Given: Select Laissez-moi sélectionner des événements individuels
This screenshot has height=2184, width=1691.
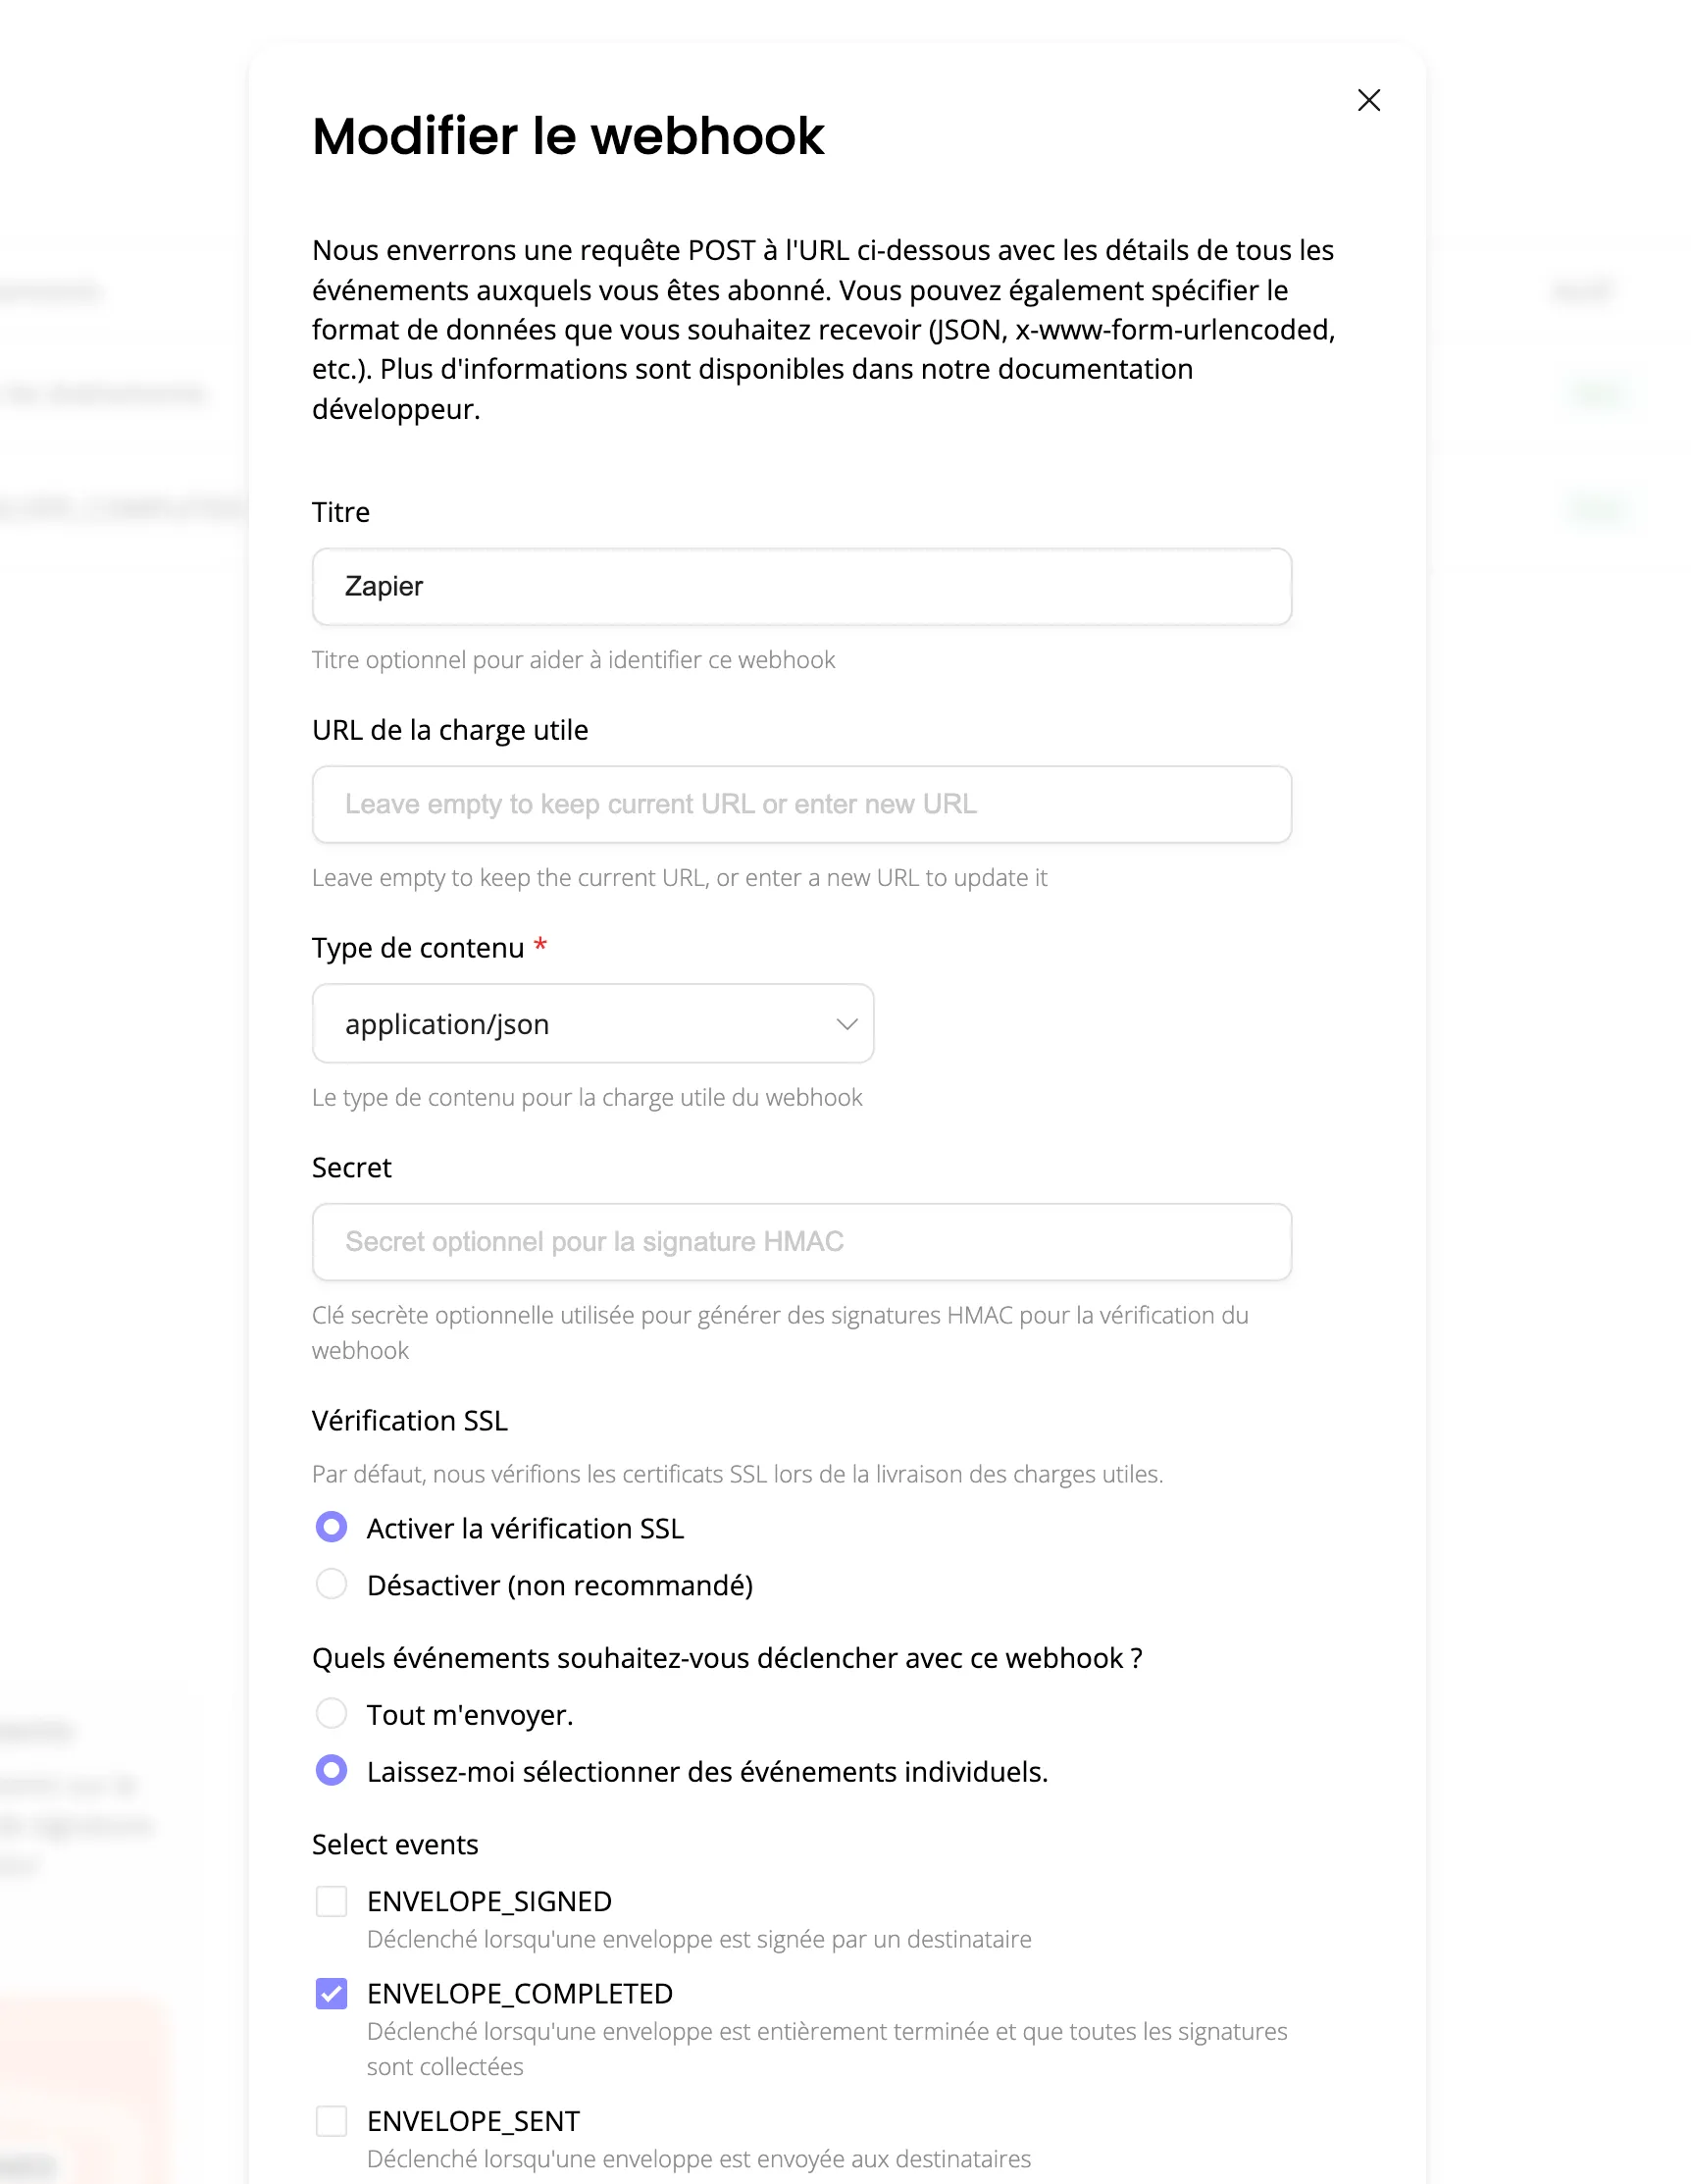Looking at the screenshot, I should click(x=331, y=1771).
